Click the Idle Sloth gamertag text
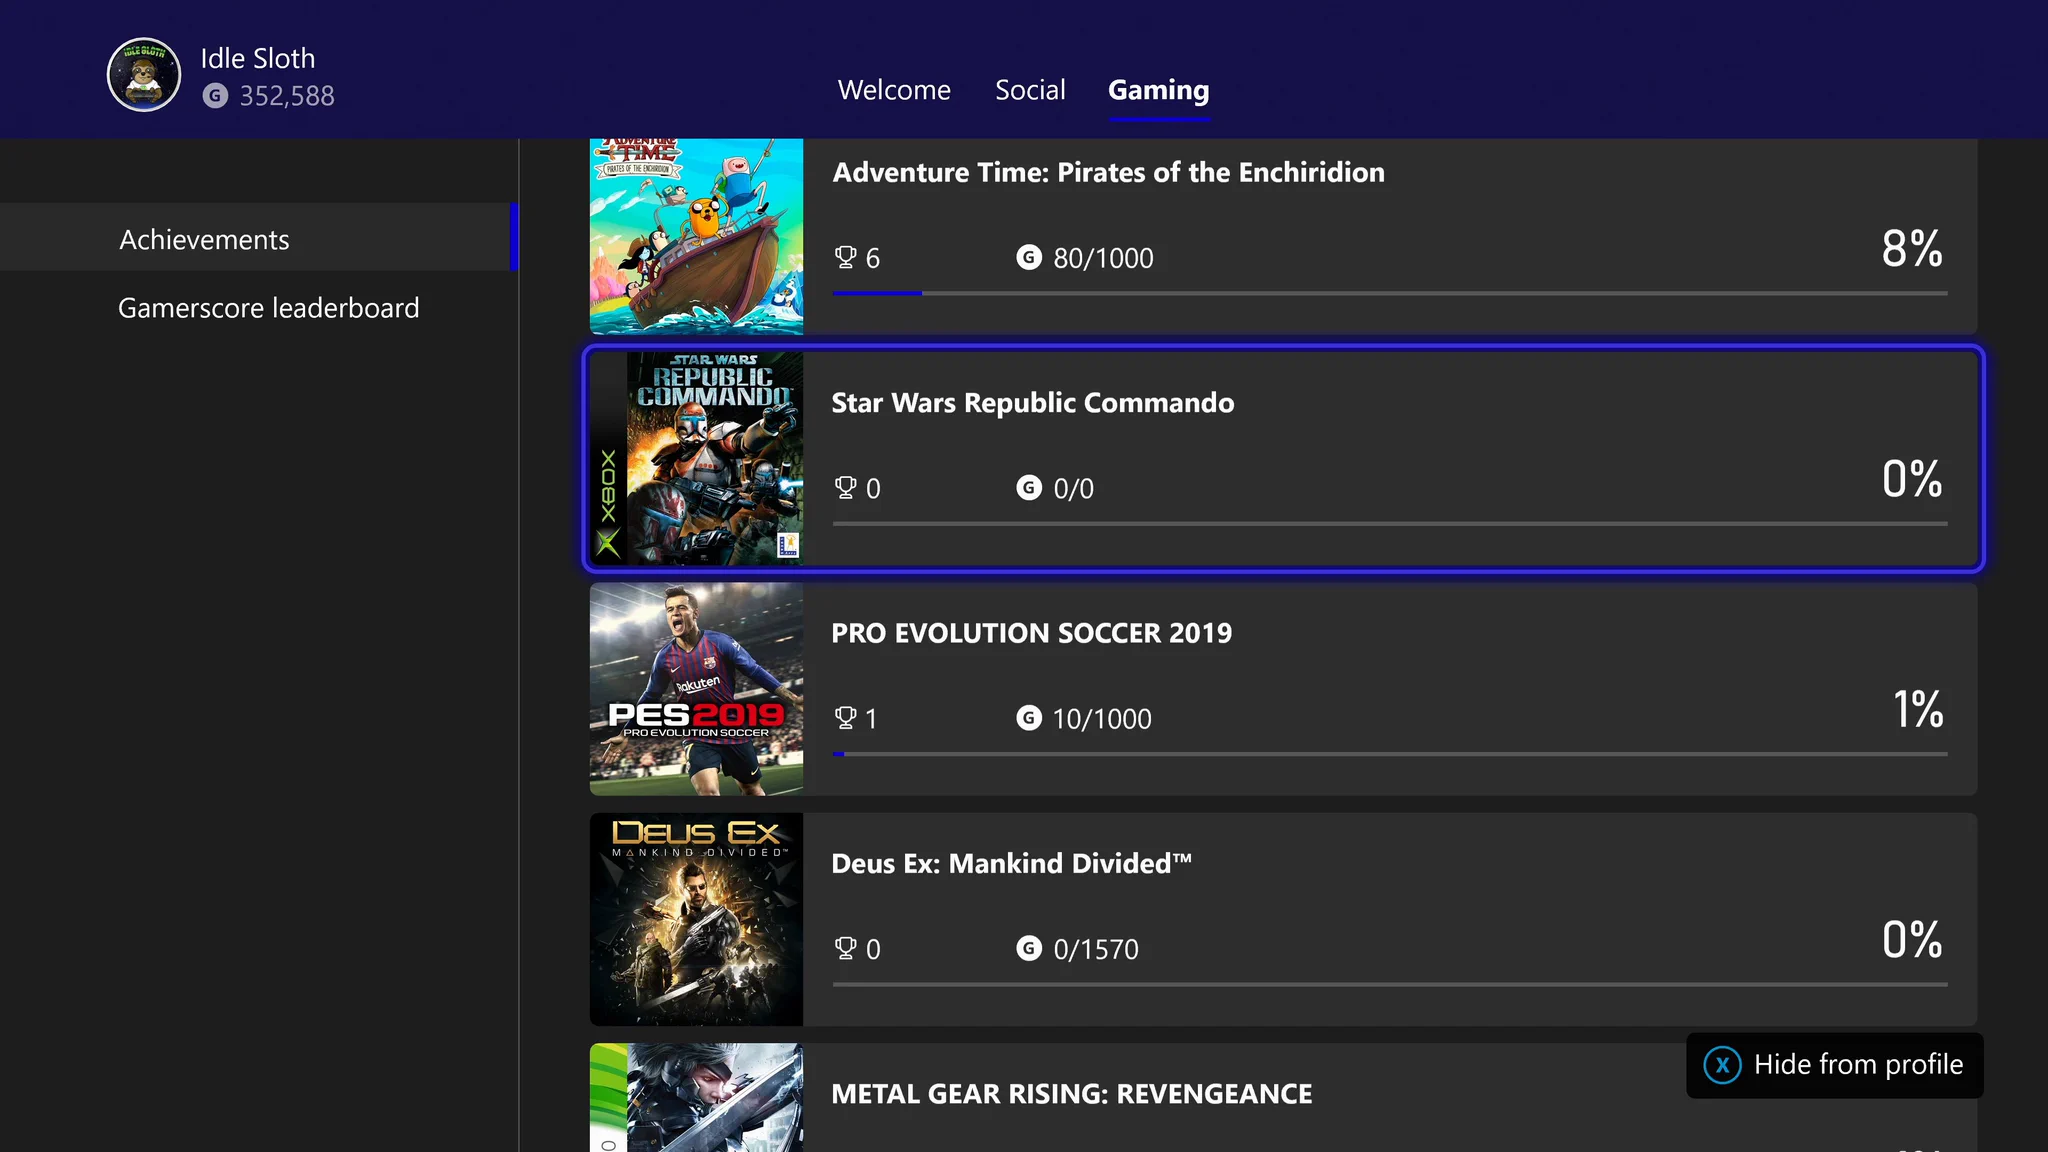The image size is (2048, 1152). (x=258, y=59)
